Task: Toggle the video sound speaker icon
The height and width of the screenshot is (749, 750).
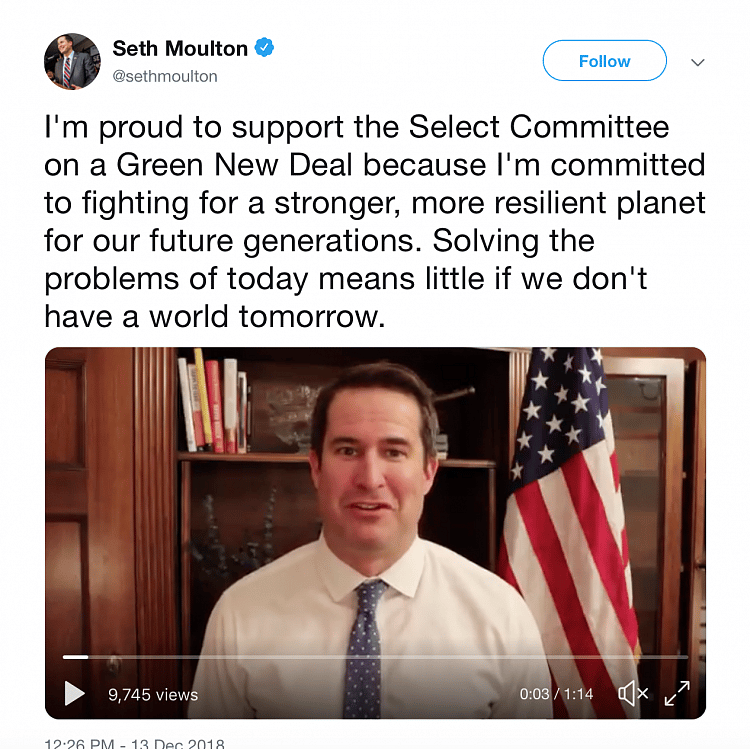Action: [633, 693]
